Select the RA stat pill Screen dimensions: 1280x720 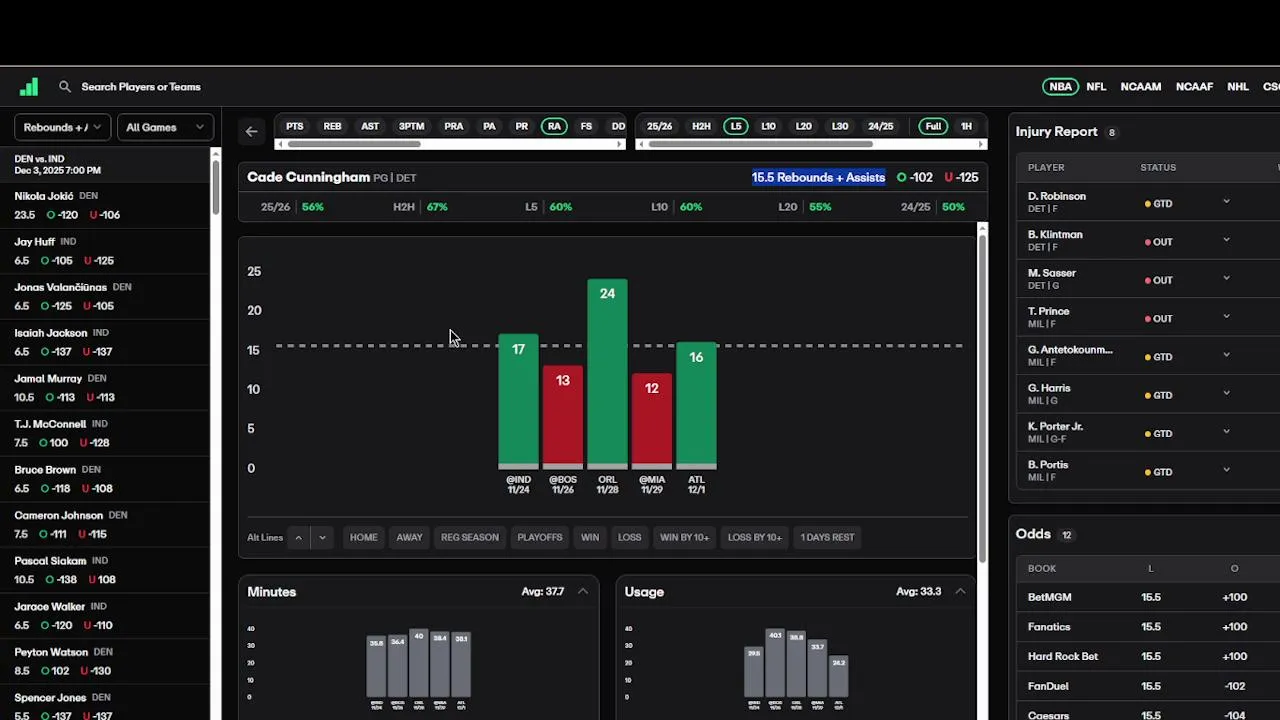[554, 127]
